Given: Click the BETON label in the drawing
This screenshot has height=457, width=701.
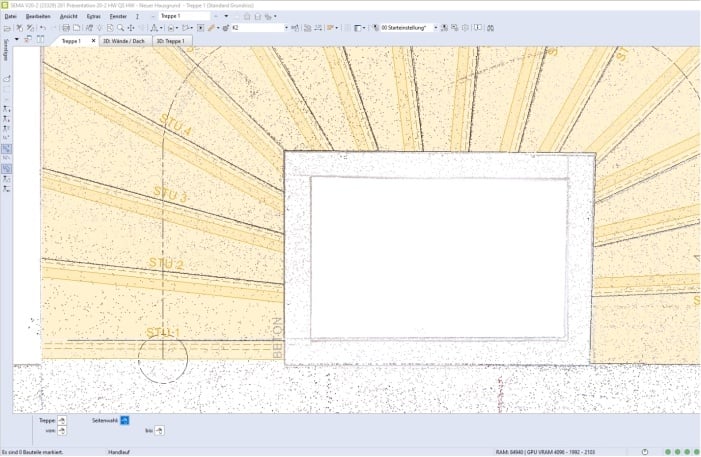Looking at the screenshot, I should tap(278, 338).
